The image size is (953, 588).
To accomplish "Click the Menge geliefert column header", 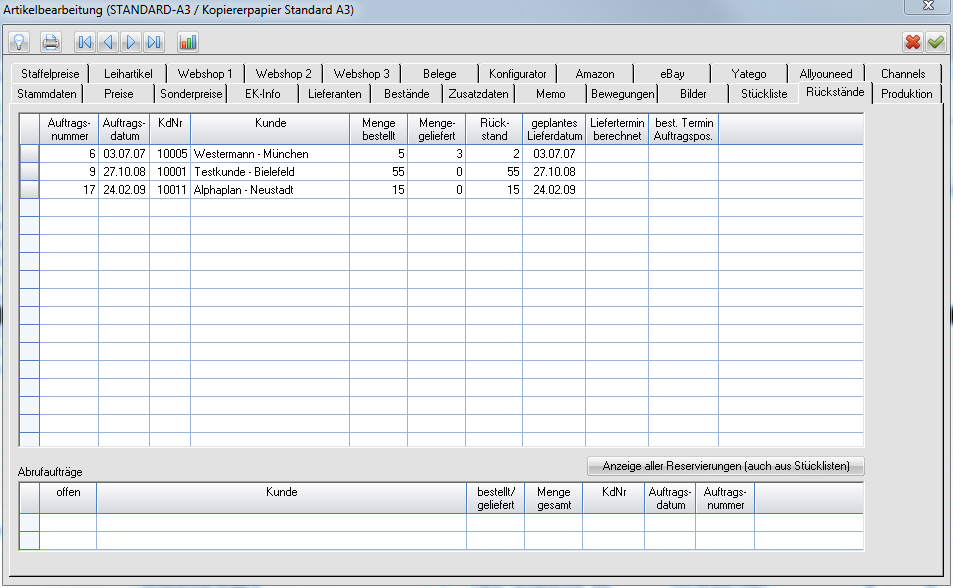I will pyautogui.click(x=436, y=129).
